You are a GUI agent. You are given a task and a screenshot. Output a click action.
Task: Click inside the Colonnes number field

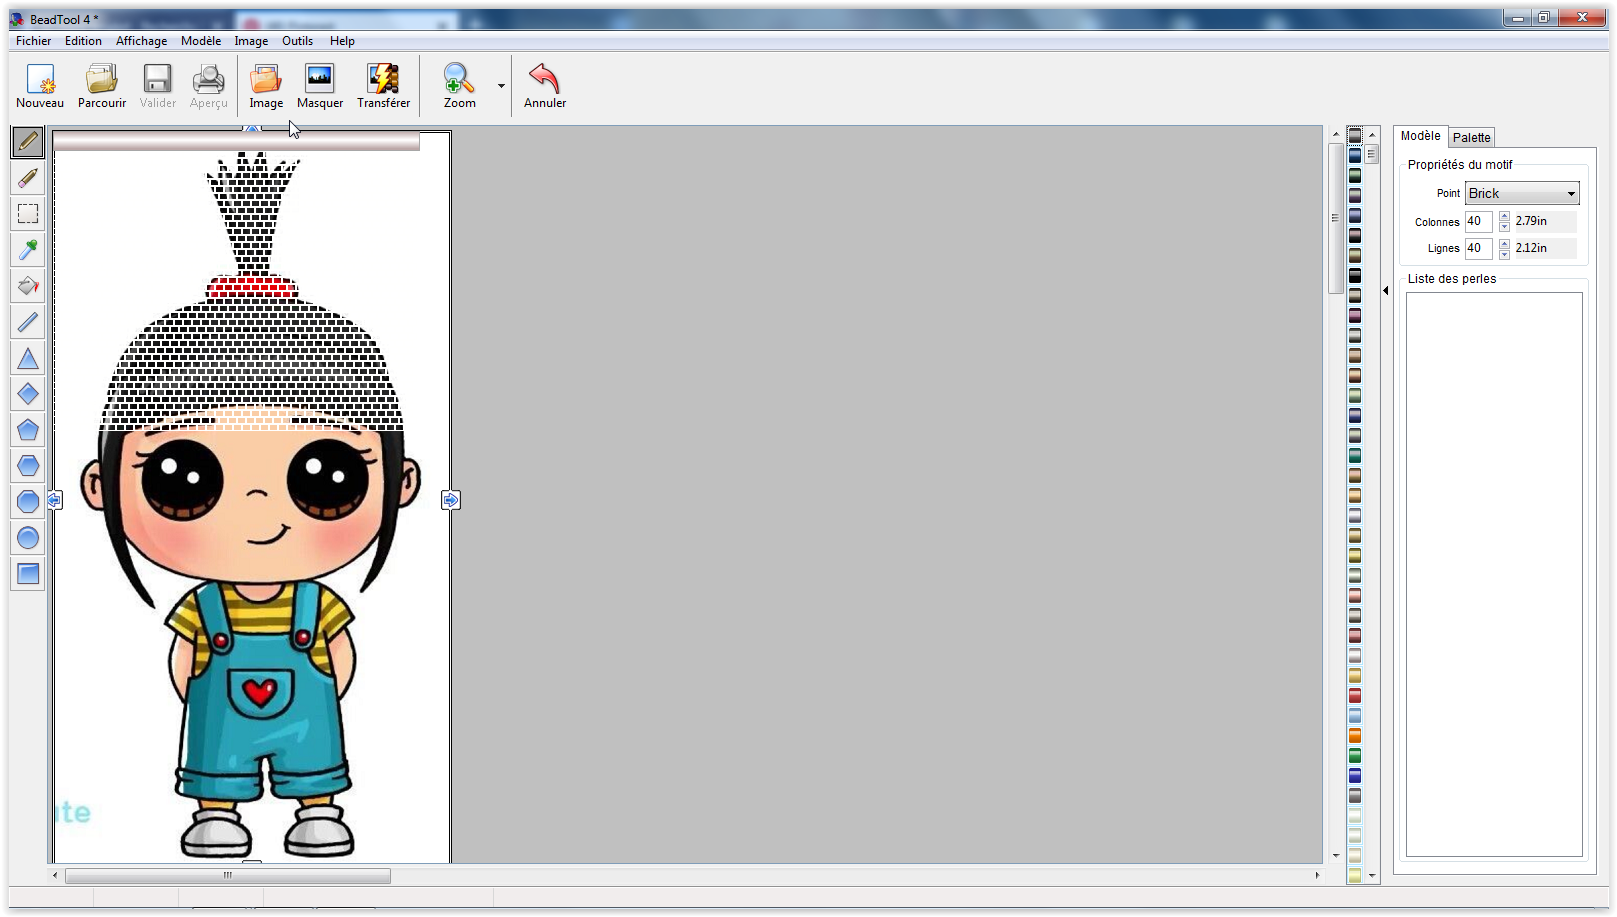1478,222
